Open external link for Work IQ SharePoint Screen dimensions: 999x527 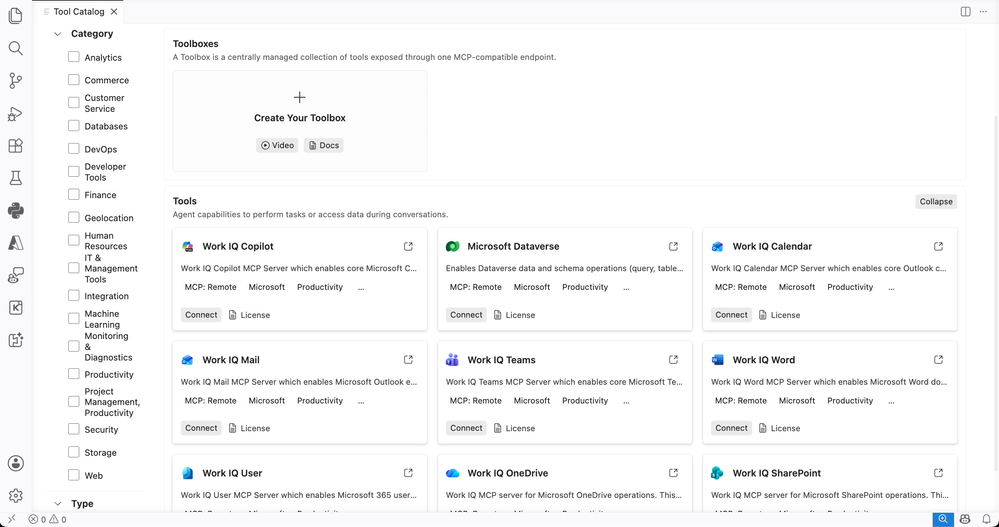click(938, 473)
